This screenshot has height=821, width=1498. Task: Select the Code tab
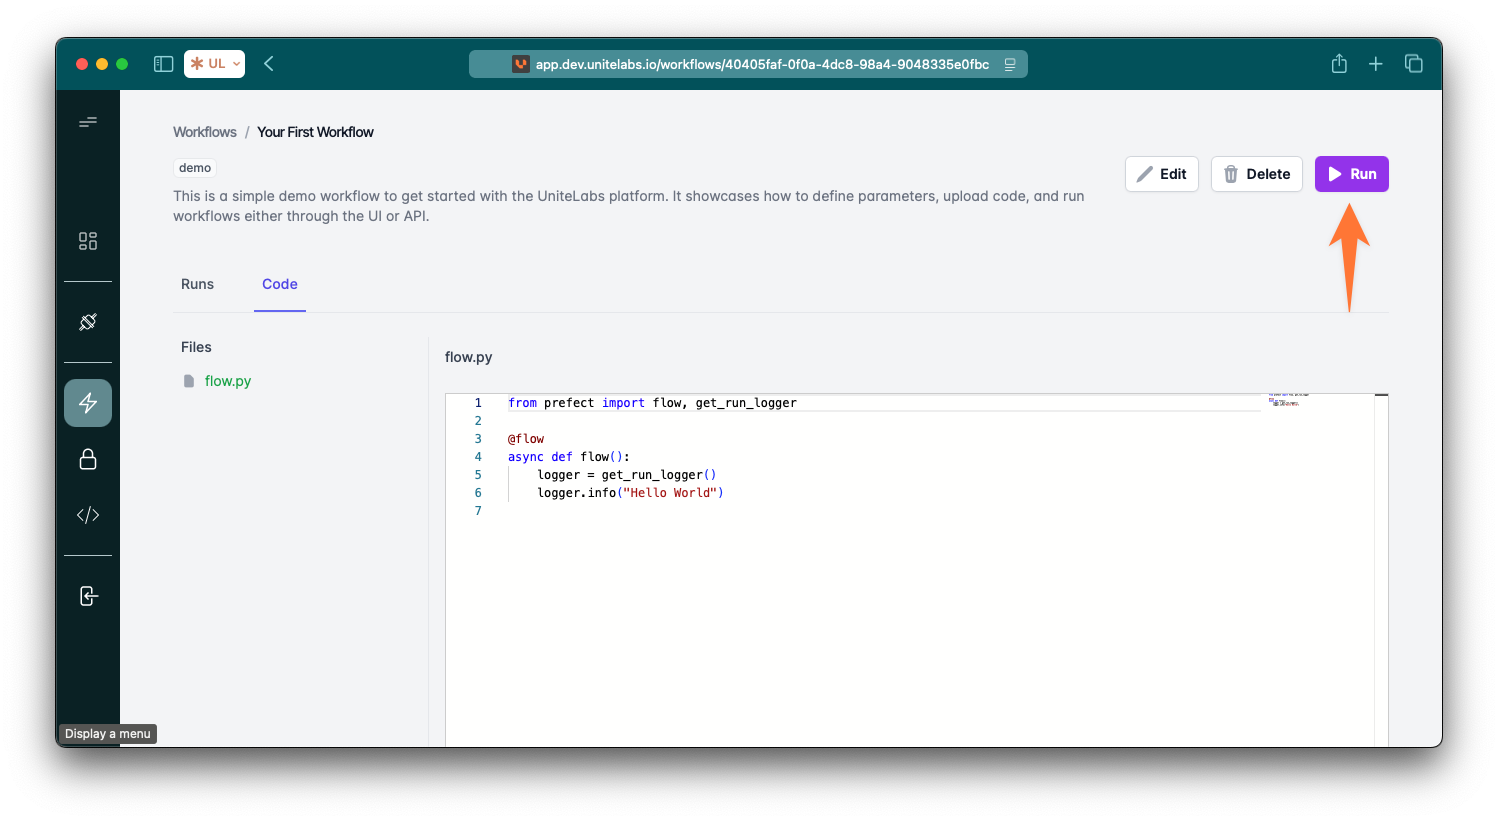pos(280,284)
